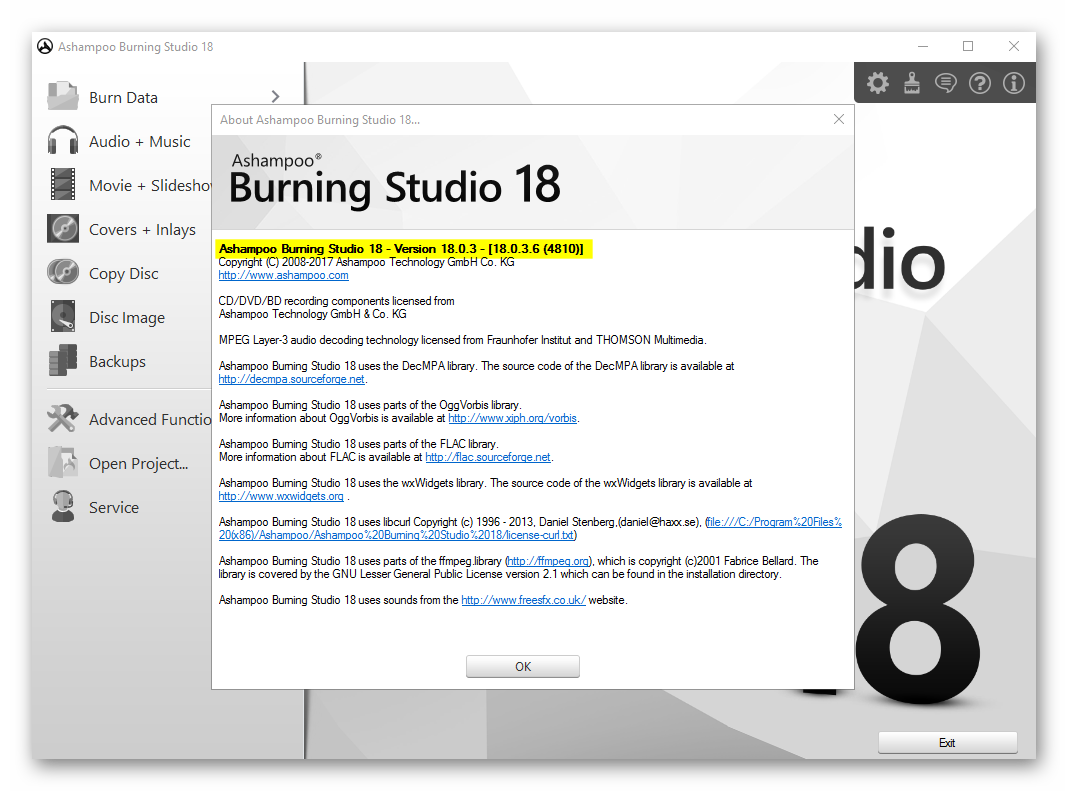
Task: Open the feedback speech bubble icon
Action: click(x=946, y=83)
